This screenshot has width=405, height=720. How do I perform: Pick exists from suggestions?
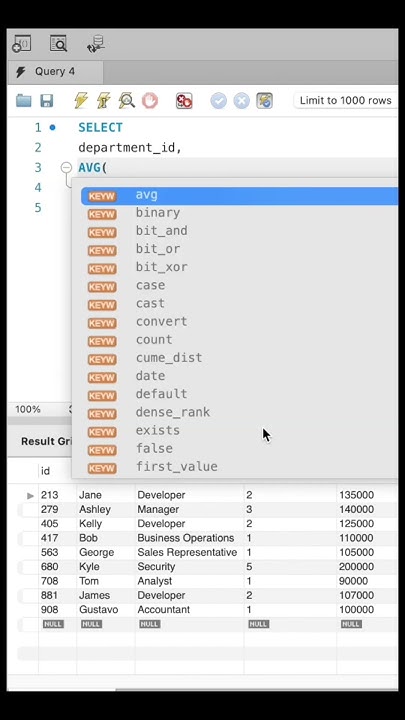239,431
